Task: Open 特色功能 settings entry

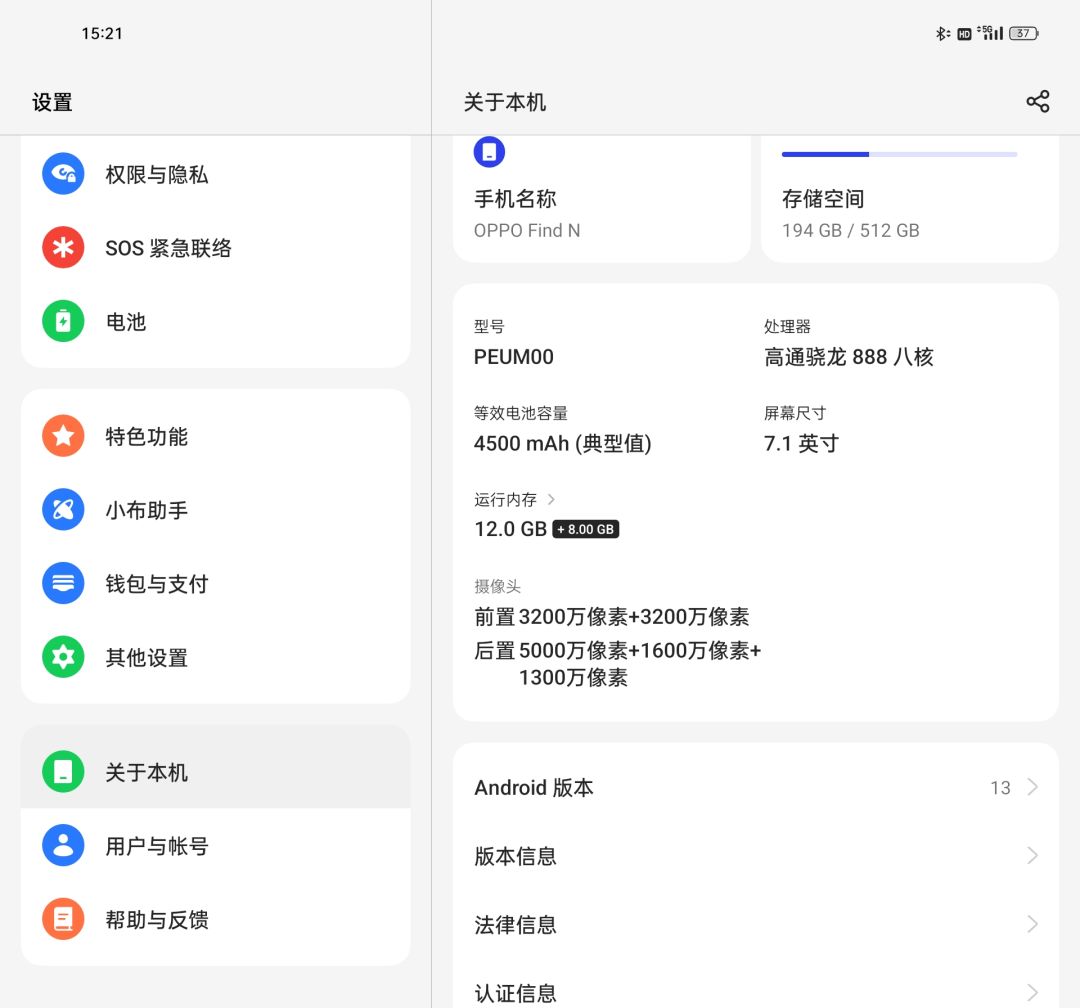Action: [x=216, y=435]
